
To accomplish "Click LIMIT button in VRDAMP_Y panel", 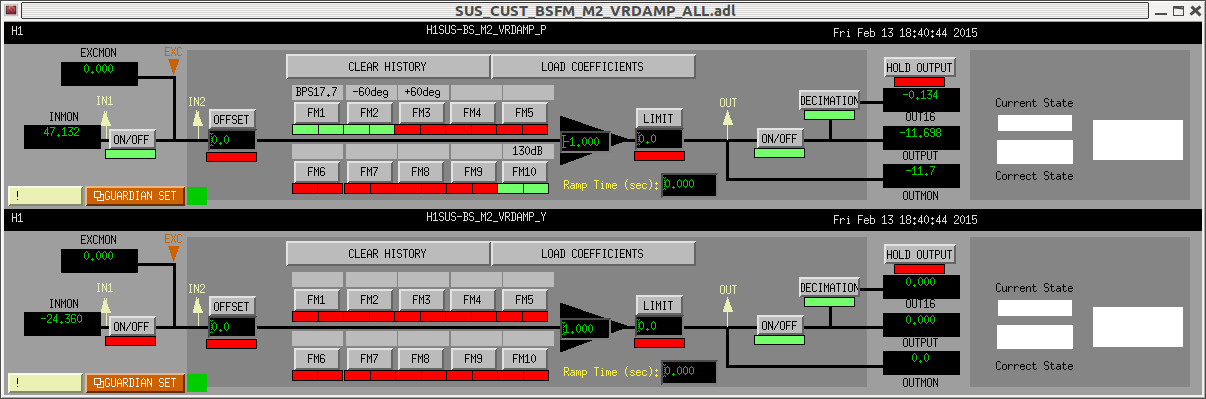I will point(659,306).
